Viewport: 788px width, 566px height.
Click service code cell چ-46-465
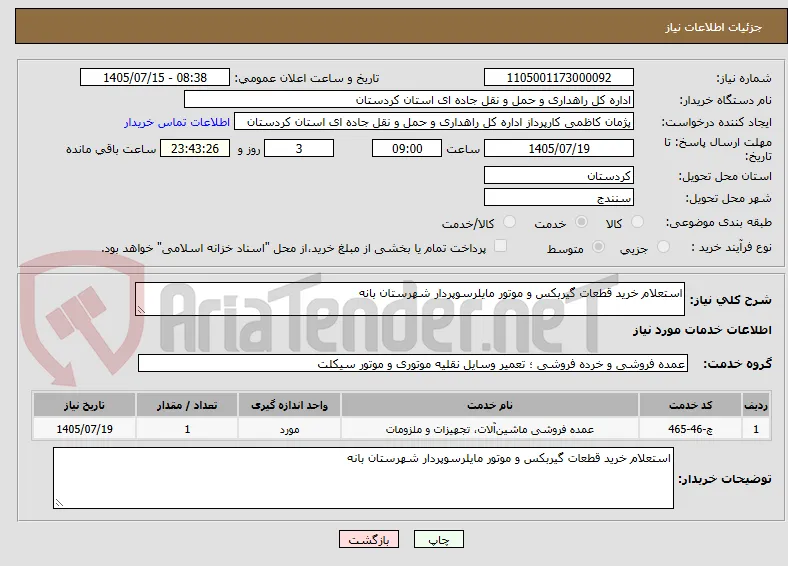[691, 429]
